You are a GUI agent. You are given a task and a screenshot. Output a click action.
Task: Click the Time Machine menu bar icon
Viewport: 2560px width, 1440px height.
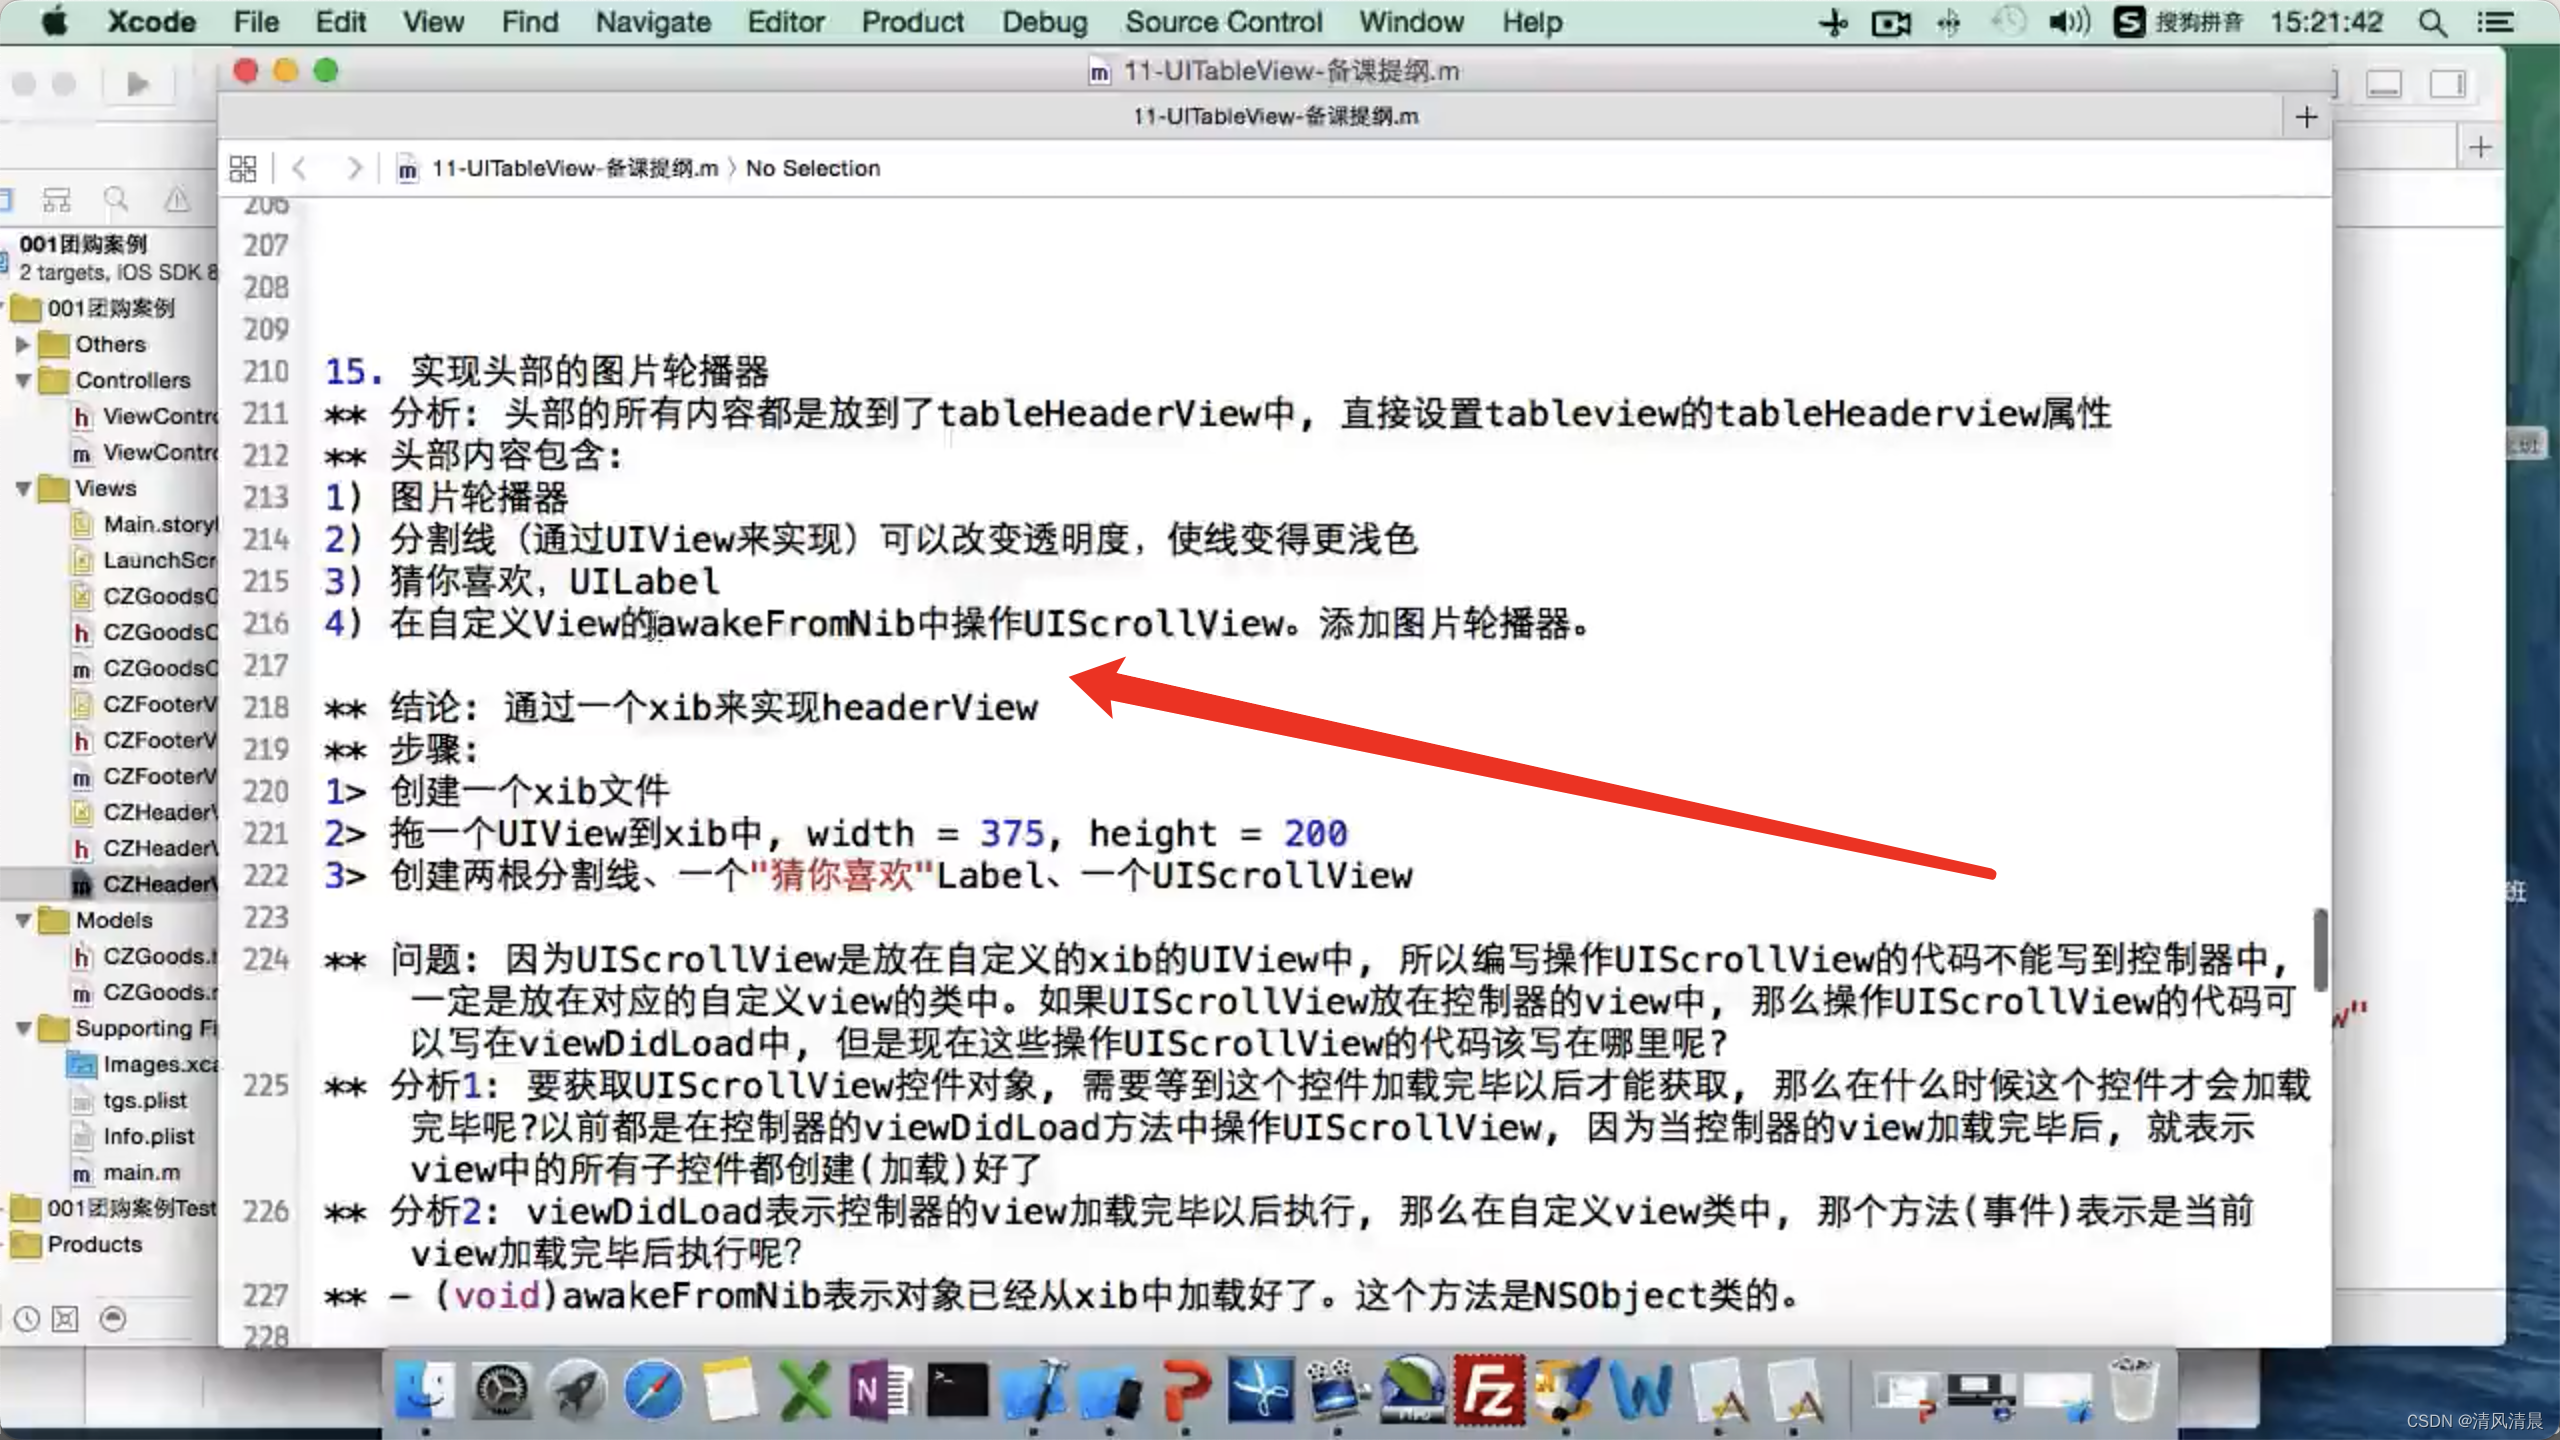pos(2007,22)
